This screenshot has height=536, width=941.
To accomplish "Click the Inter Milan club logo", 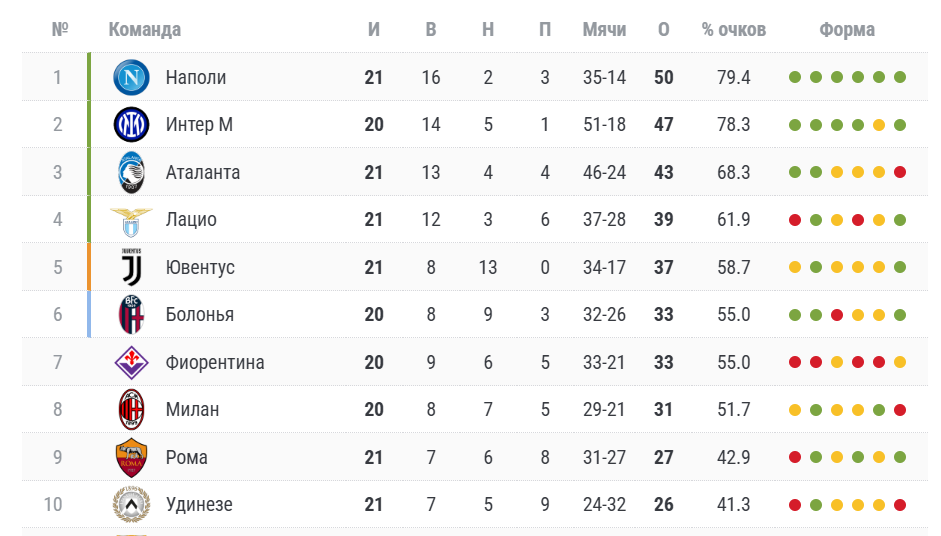I will [x=131, y=124].
